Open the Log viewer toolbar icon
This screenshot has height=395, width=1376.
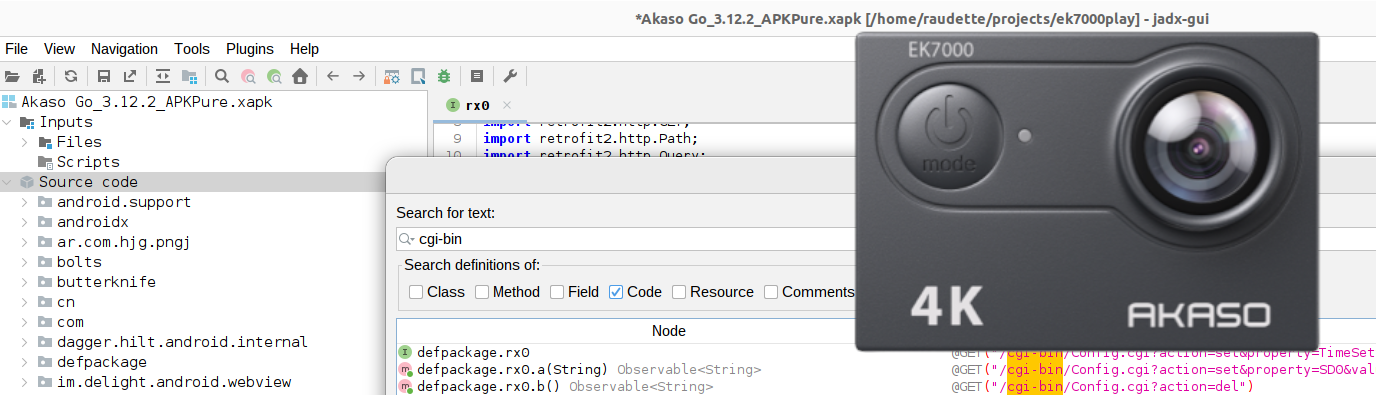click(x=477, y=76)
